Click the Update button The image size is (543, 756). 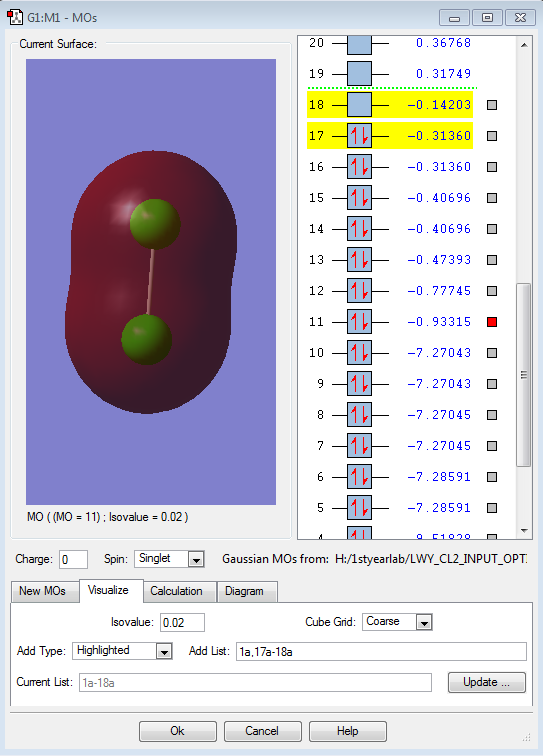487,682
